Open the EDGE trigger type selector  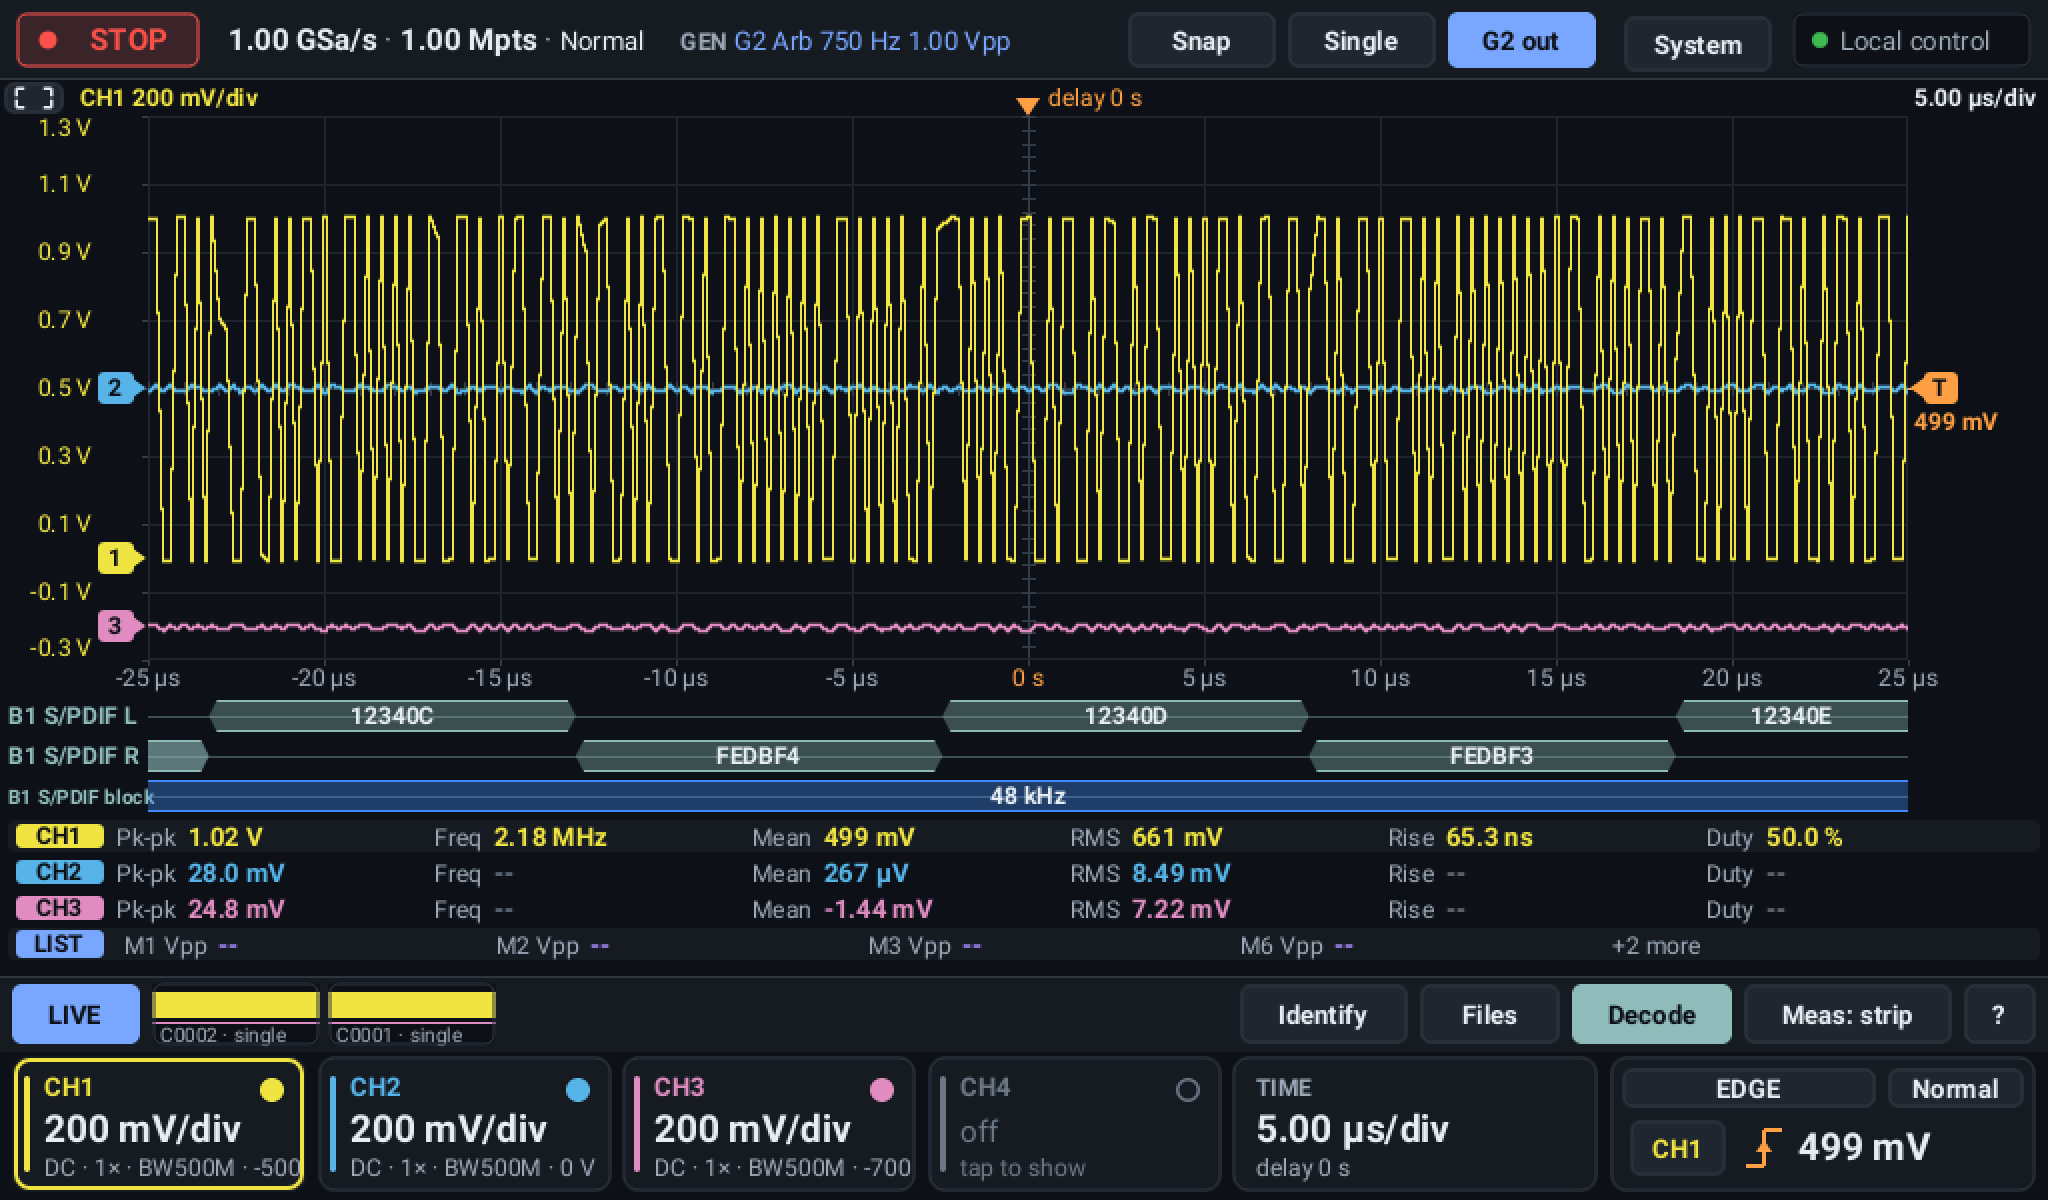[1748, 1088]
